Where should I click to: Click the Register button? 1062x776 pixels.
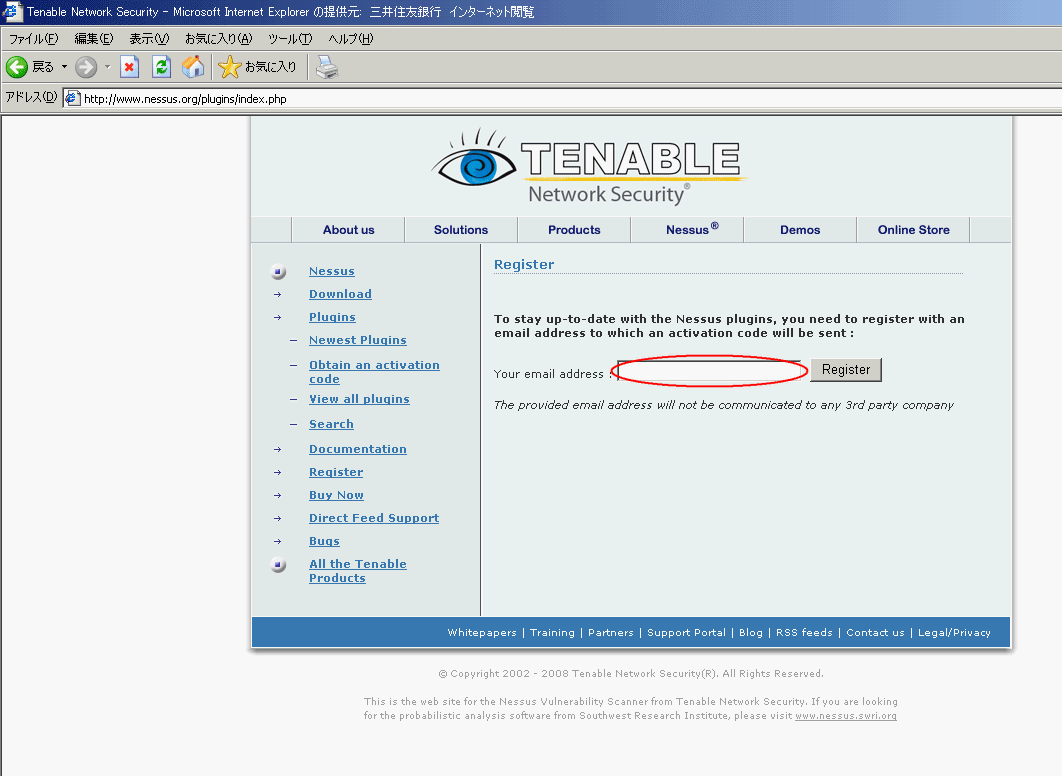tap(846, 370)
